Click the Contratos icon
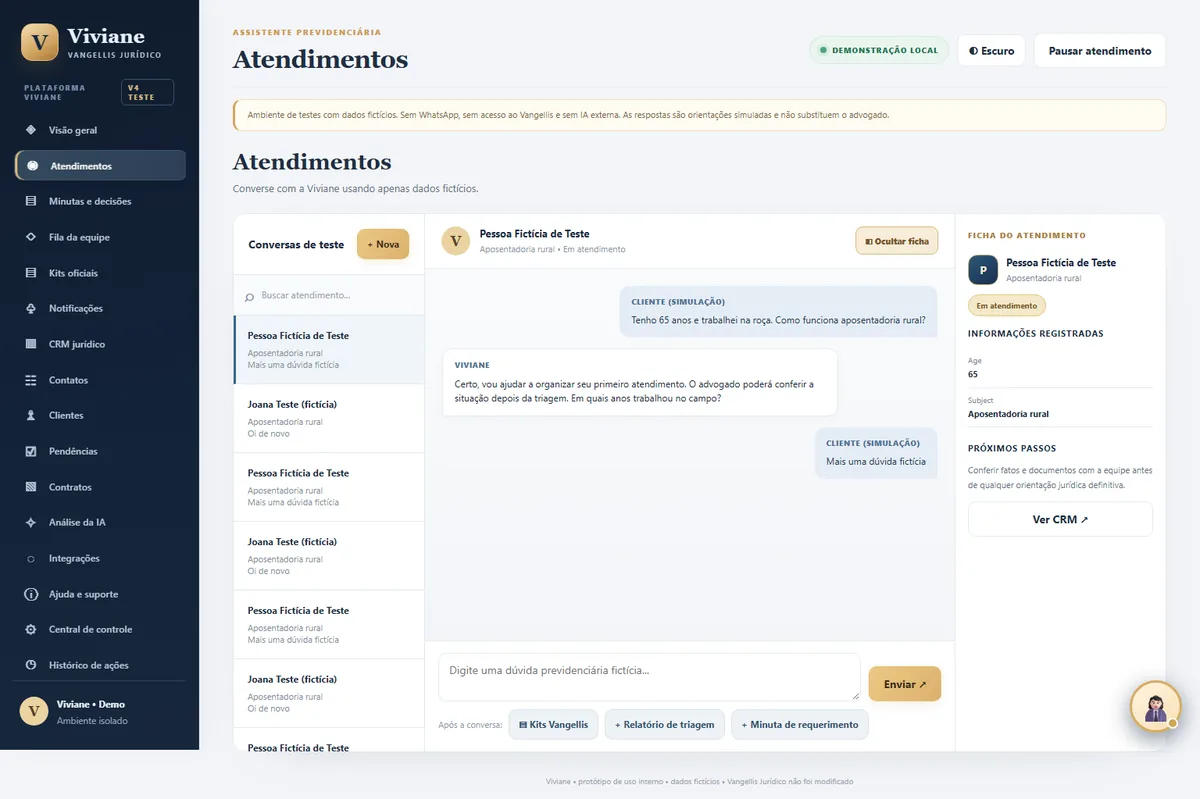The image size is (1200, 799). 31,487
